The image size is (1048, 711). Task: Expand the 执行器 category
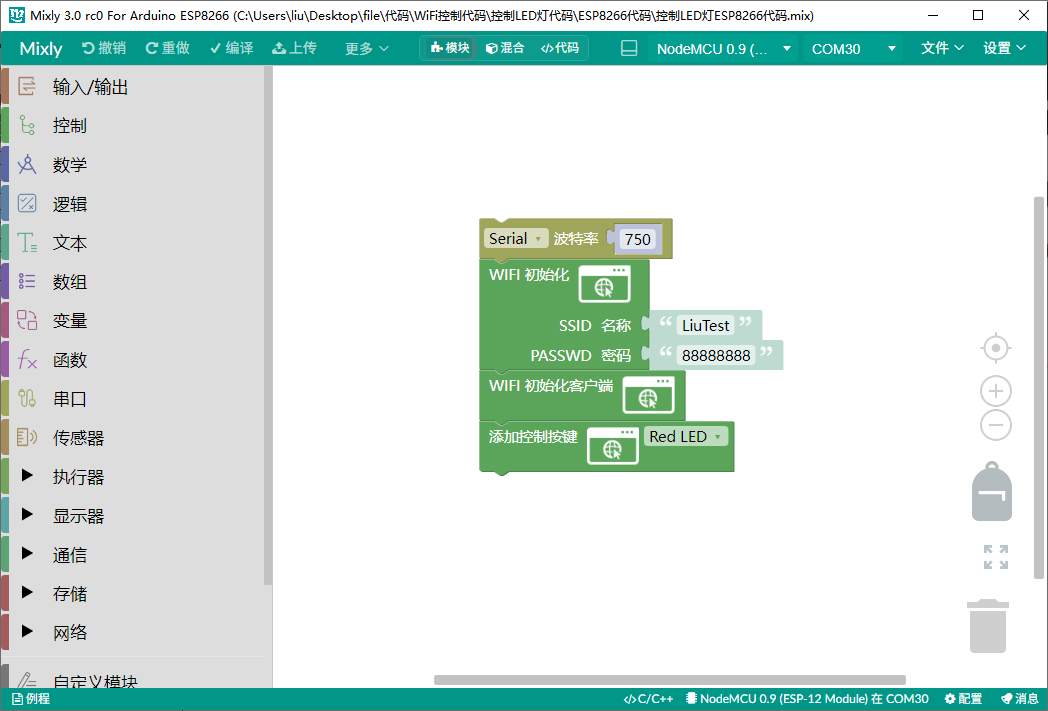point(27,476)
